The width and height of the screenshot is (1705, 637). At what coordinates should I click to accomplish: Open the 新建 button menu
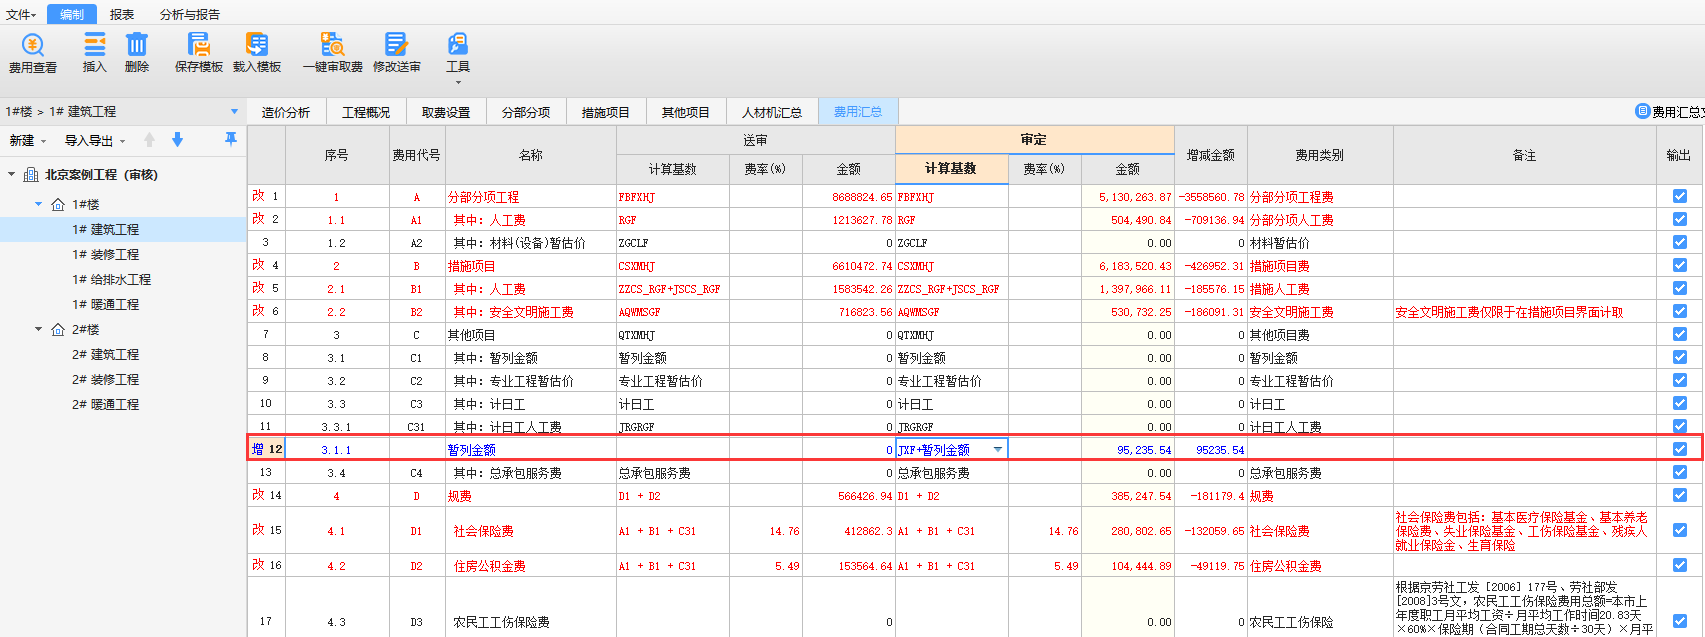26,141
